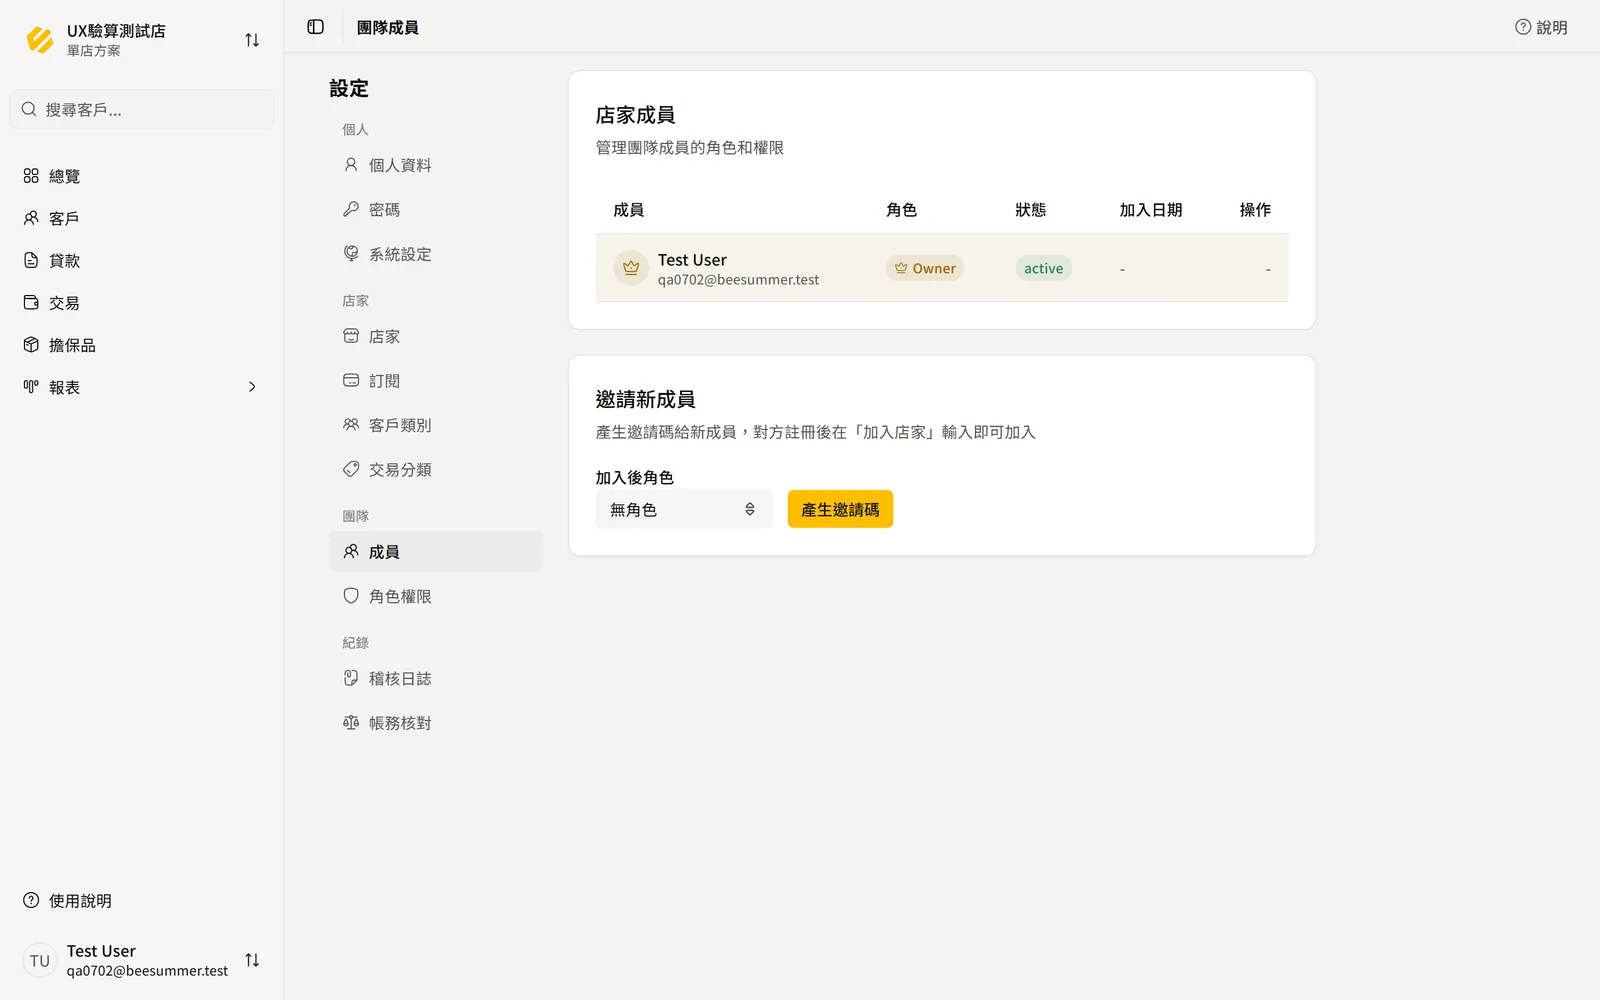Click the 搜尋客戶 search field
Viewport: 1600px width, 1000px height.
point(142,109)
